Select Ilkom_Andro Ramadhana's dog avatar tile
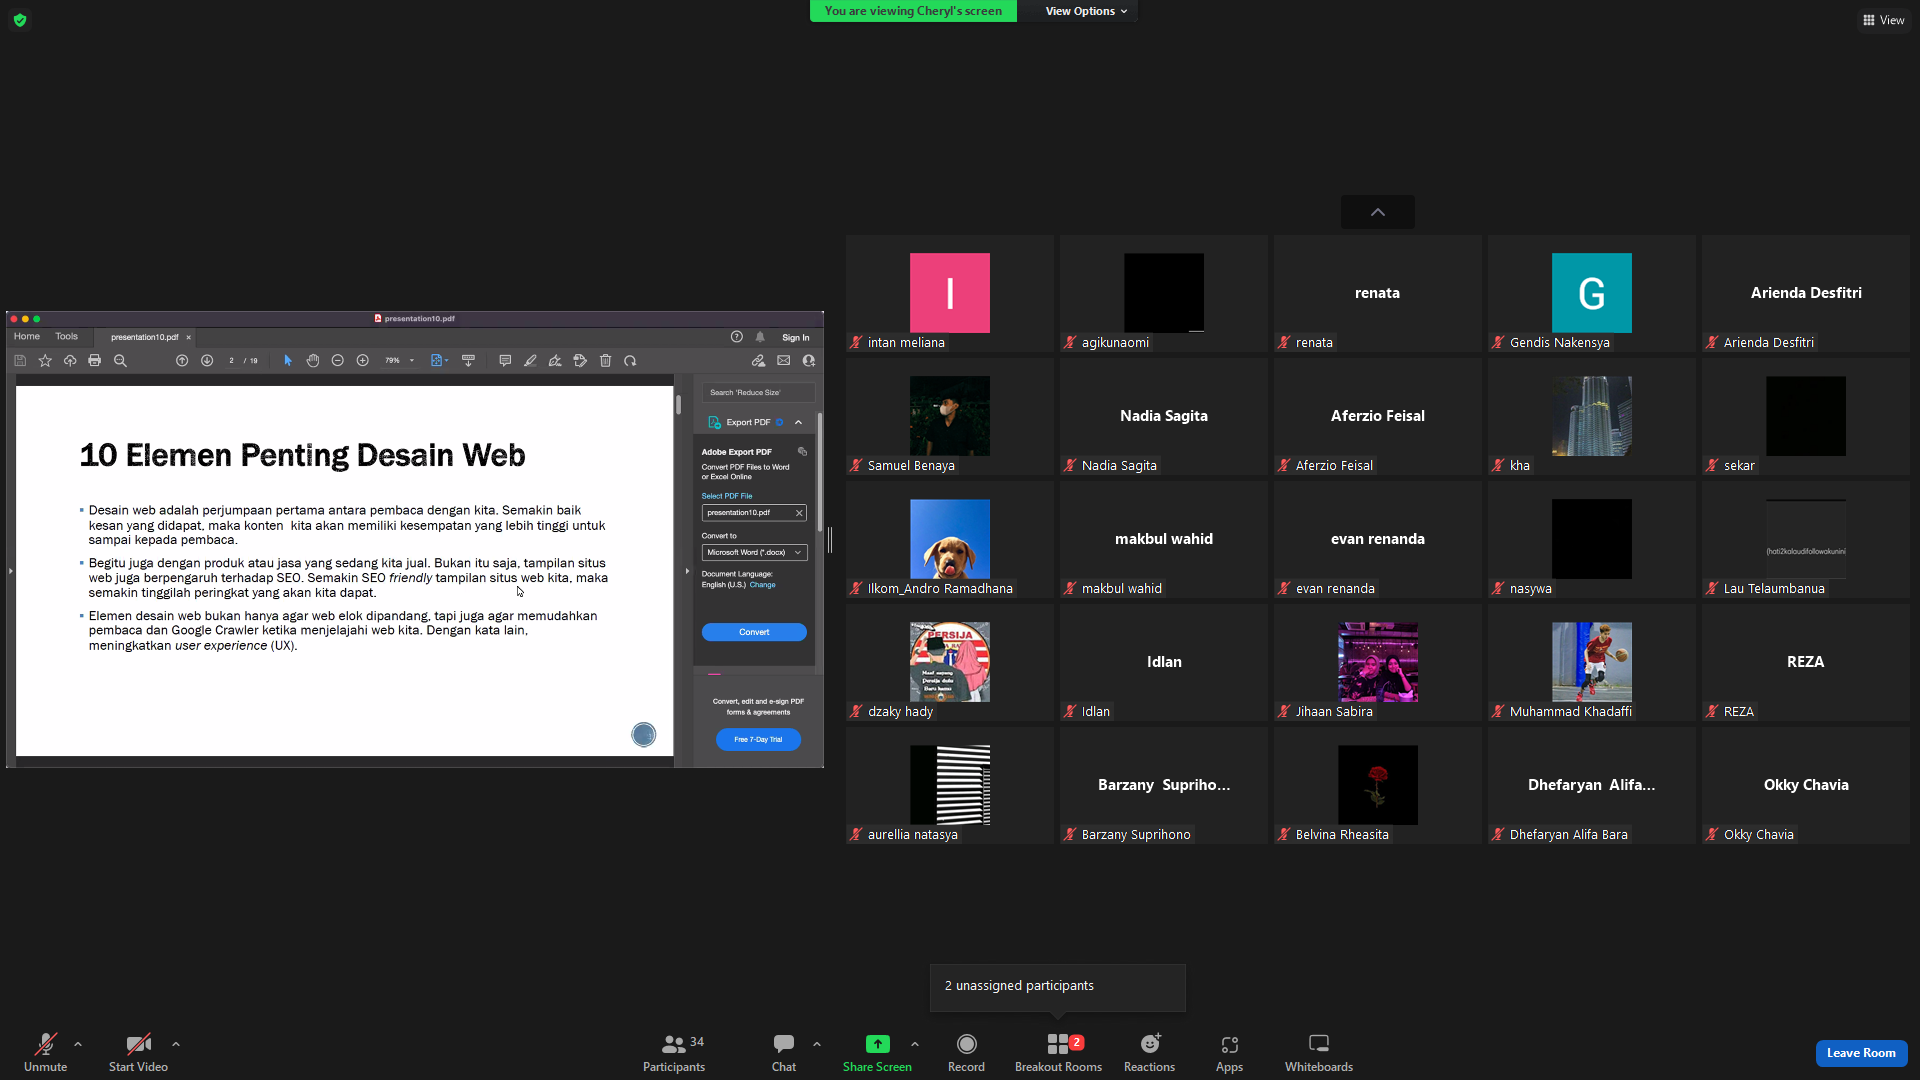Image resolution: width=1920 pixels, height=1080 pixels. coord(950,539)
